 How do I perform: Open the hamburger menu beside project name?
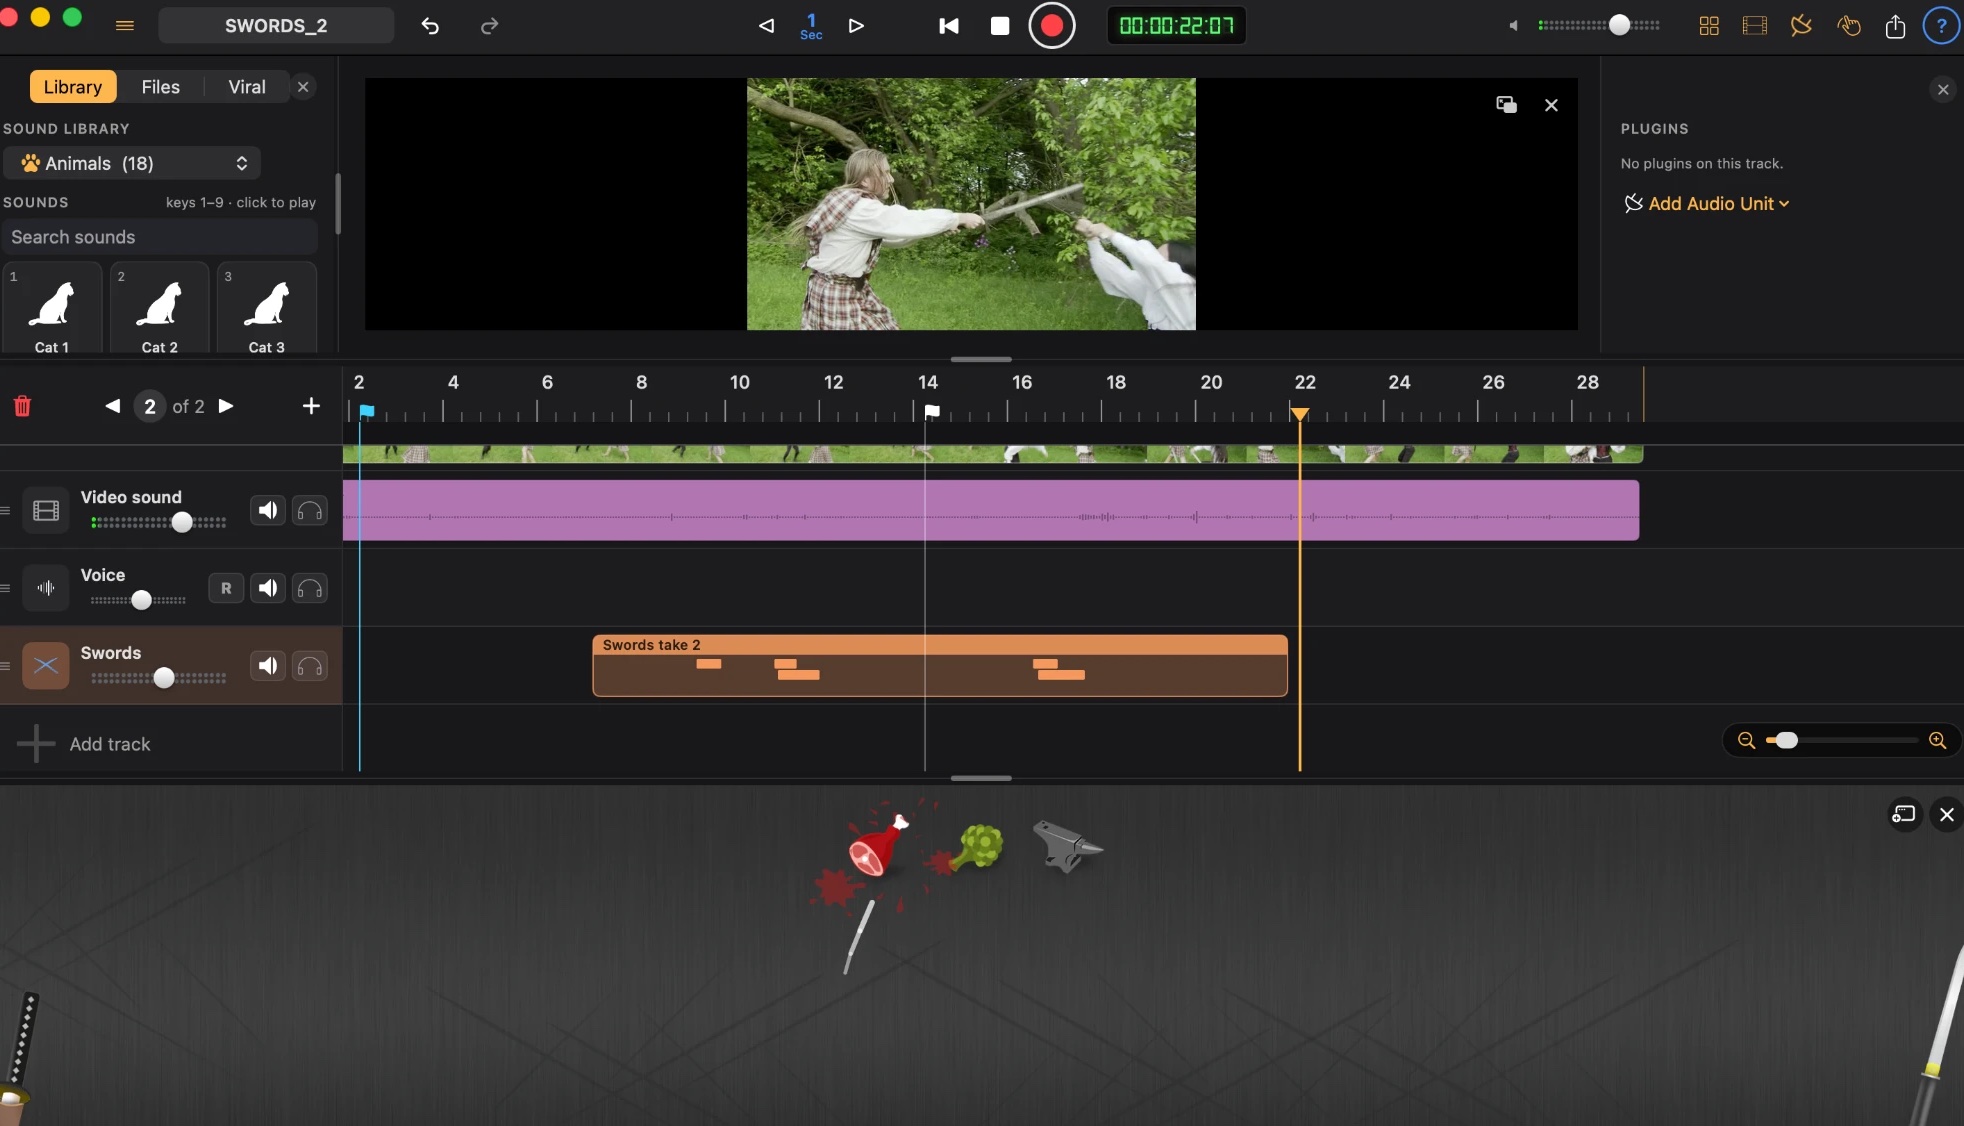(x=125, y=26)
